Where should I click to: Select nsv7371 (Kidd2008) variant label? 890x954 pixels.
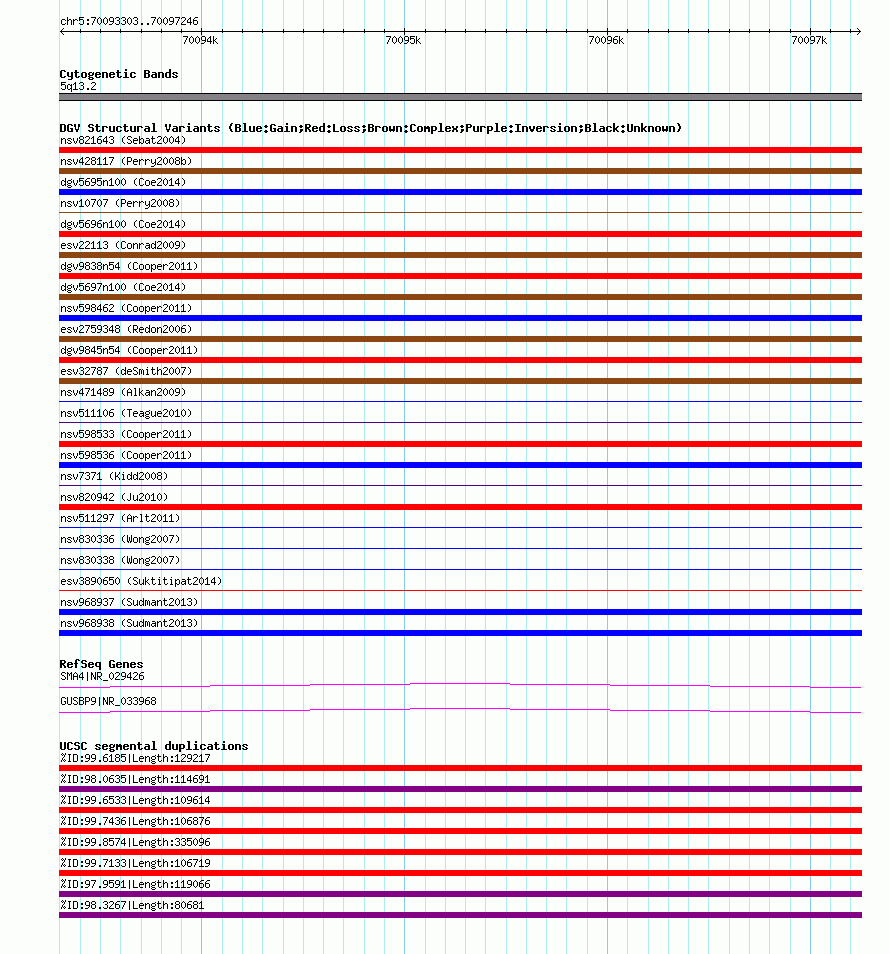[x=114, y=476]
